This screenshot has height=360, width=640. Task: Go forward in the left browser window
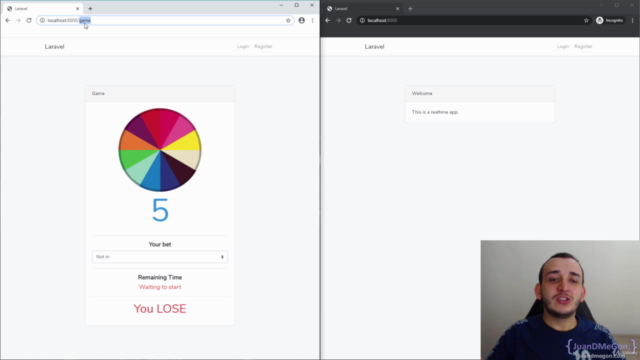pos(18,20)
